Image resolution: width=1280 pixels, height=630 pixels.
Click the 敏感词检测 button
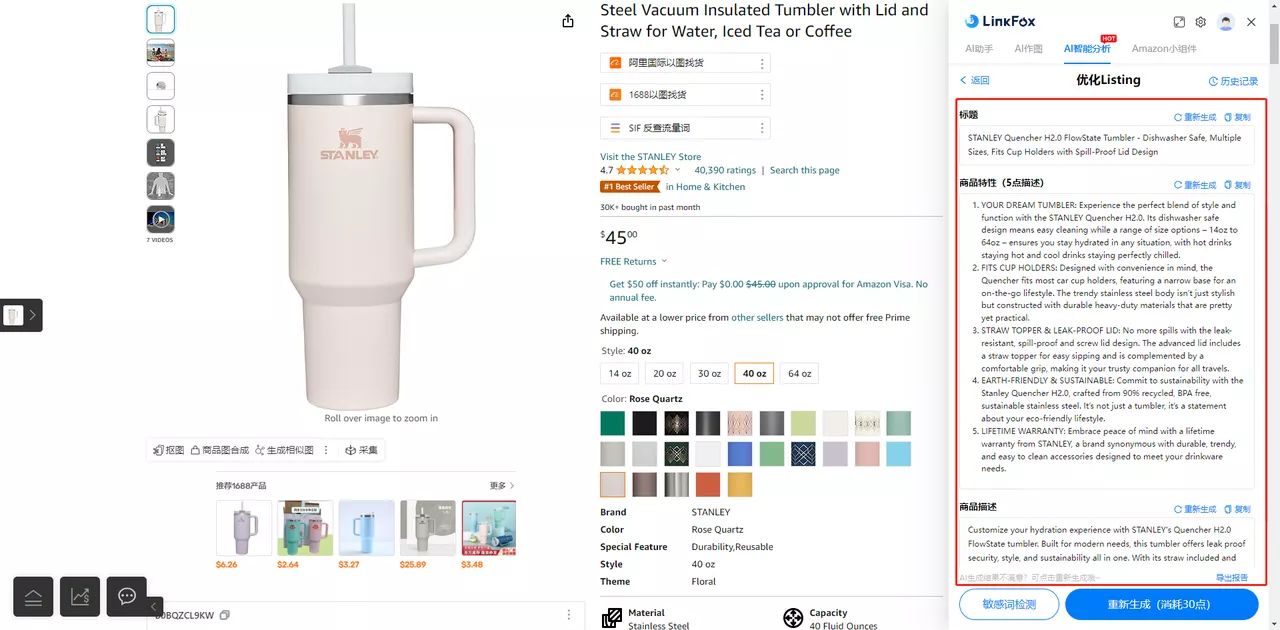click(1008, 604)
